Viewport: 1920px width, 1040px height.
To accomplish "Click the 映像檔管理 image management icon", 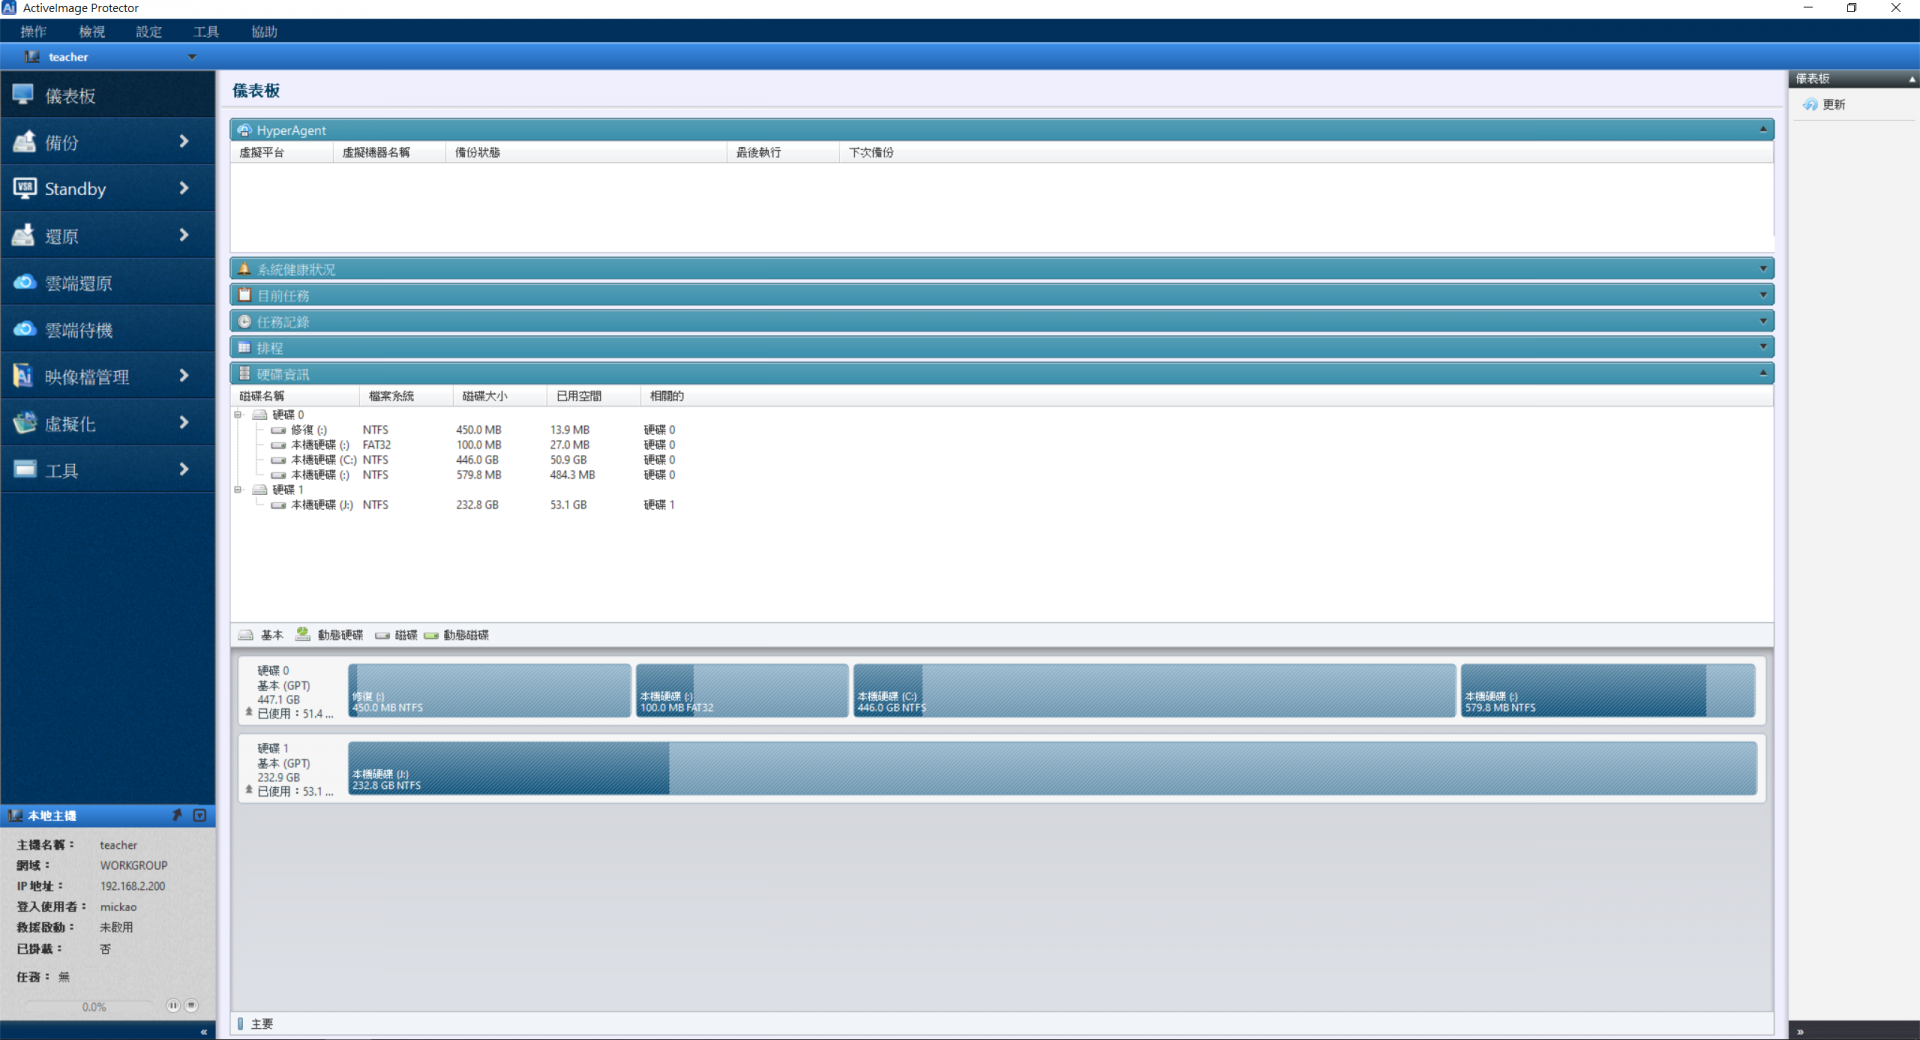I will [24, 377].
